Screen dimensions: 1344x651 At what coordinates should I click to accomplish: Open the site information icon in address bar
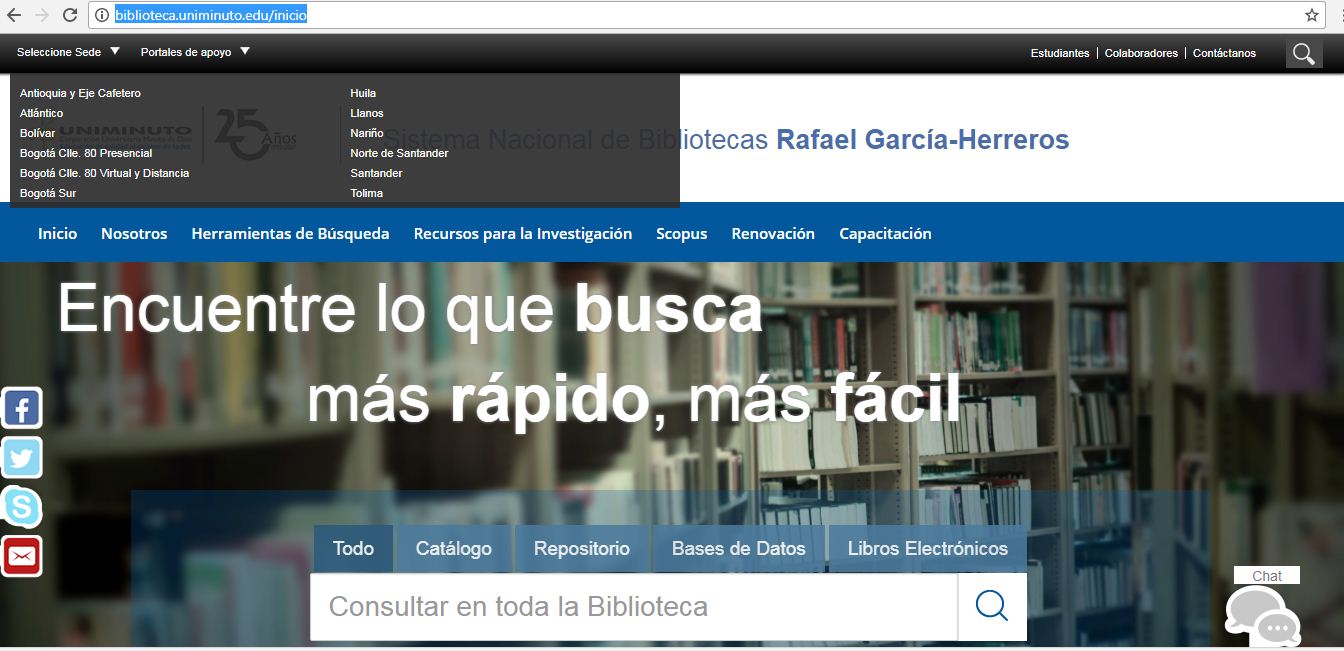click(x=101, y=15)
